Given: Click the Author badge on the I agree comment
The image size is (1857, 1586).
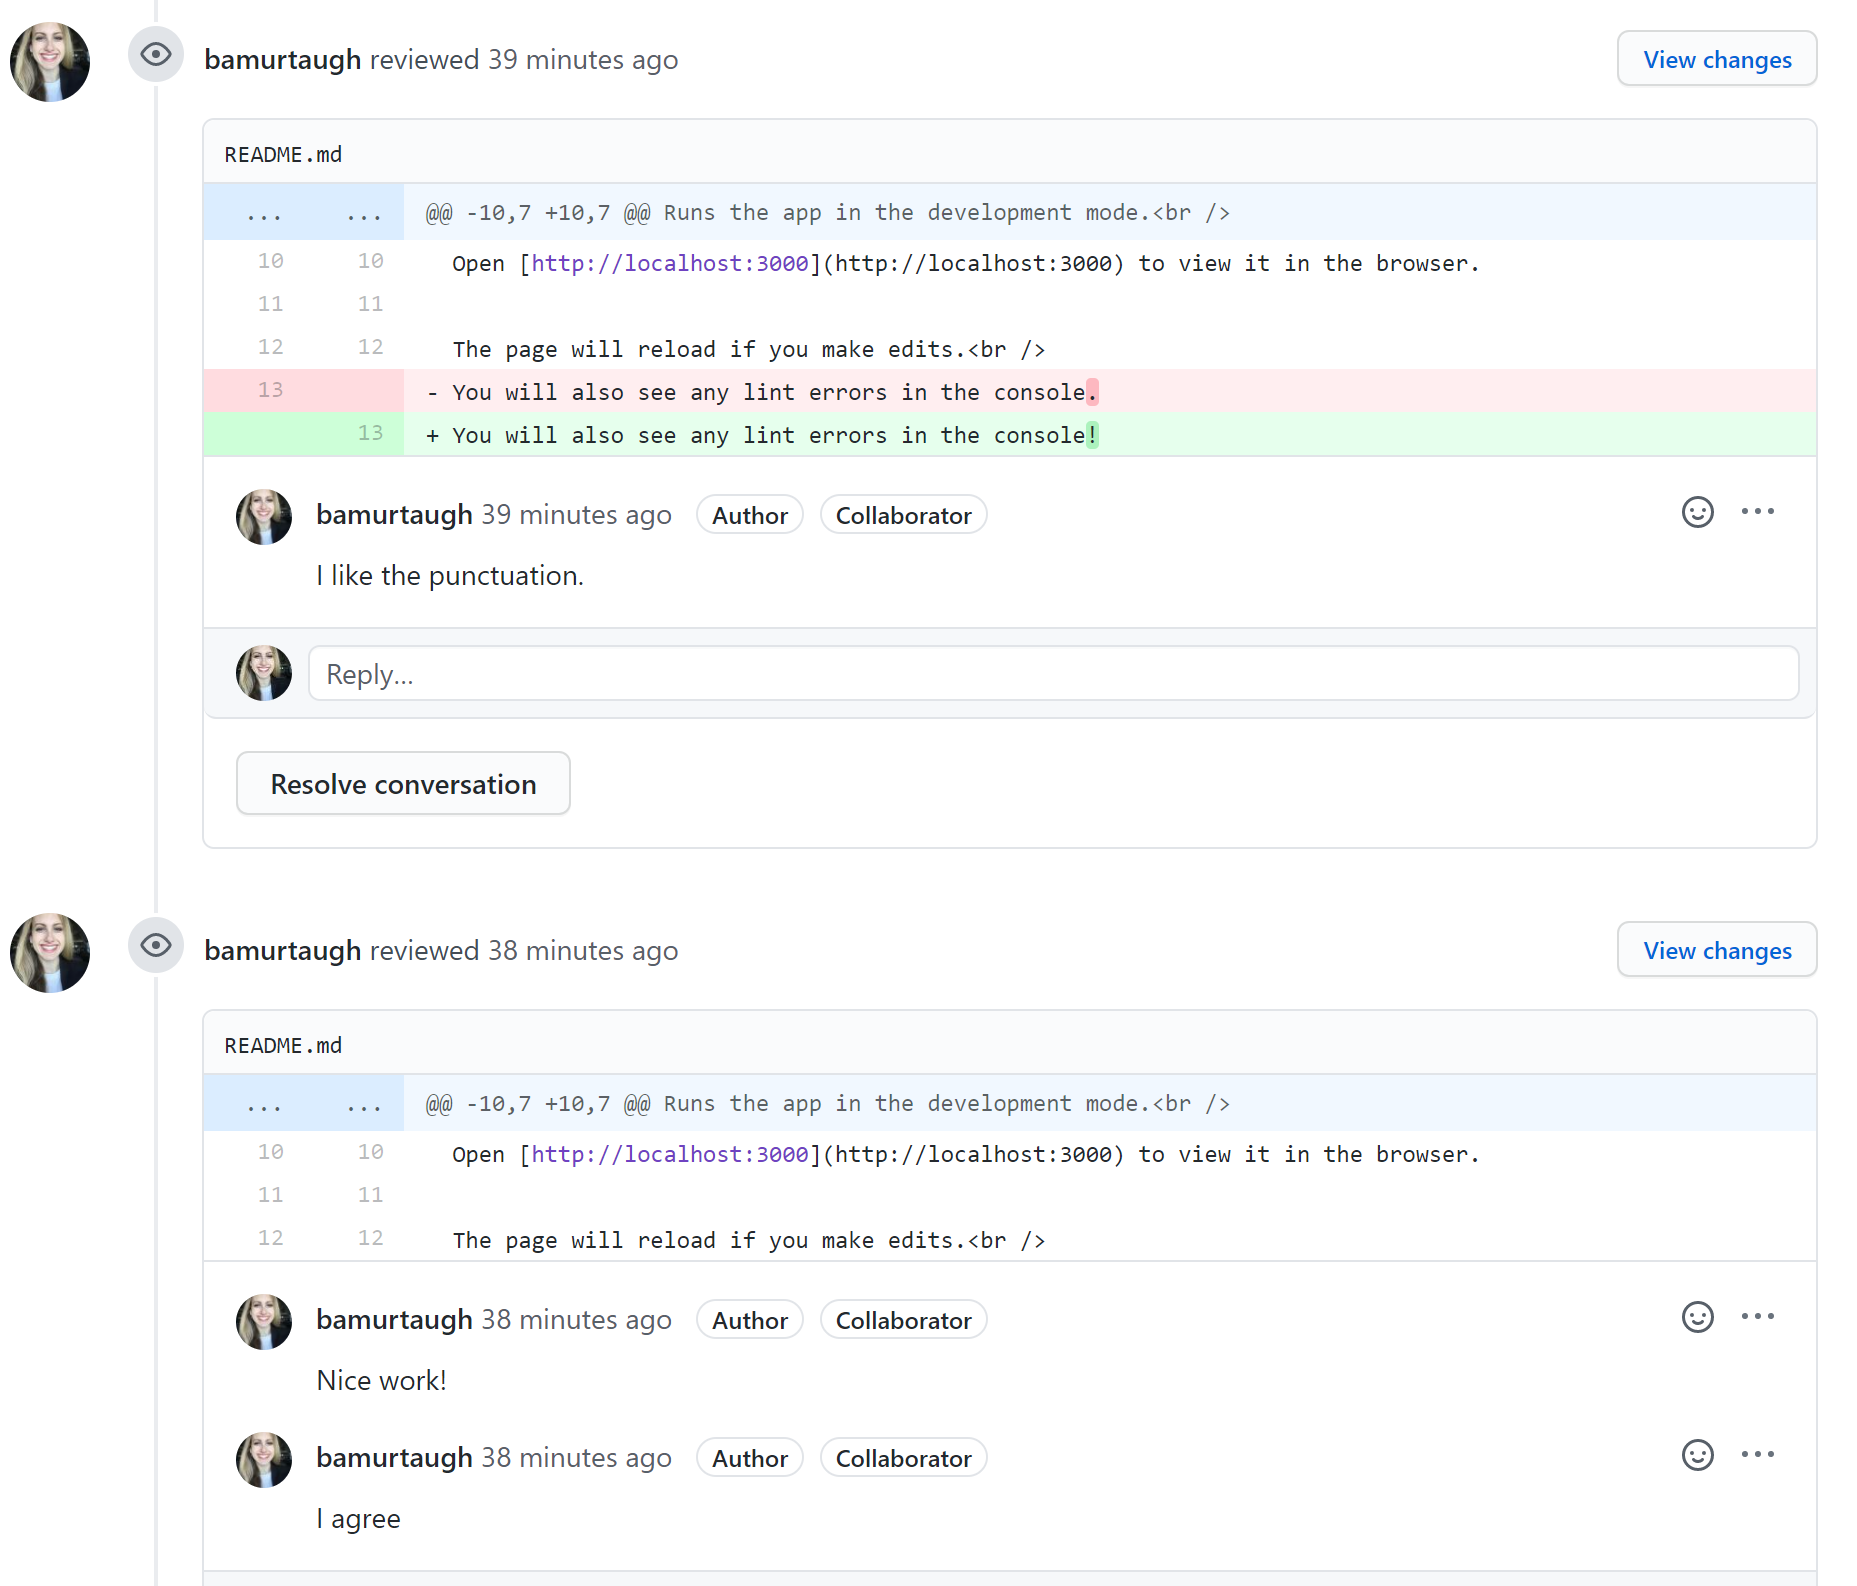Looking at the screenshot, I should coord(749,1457).
